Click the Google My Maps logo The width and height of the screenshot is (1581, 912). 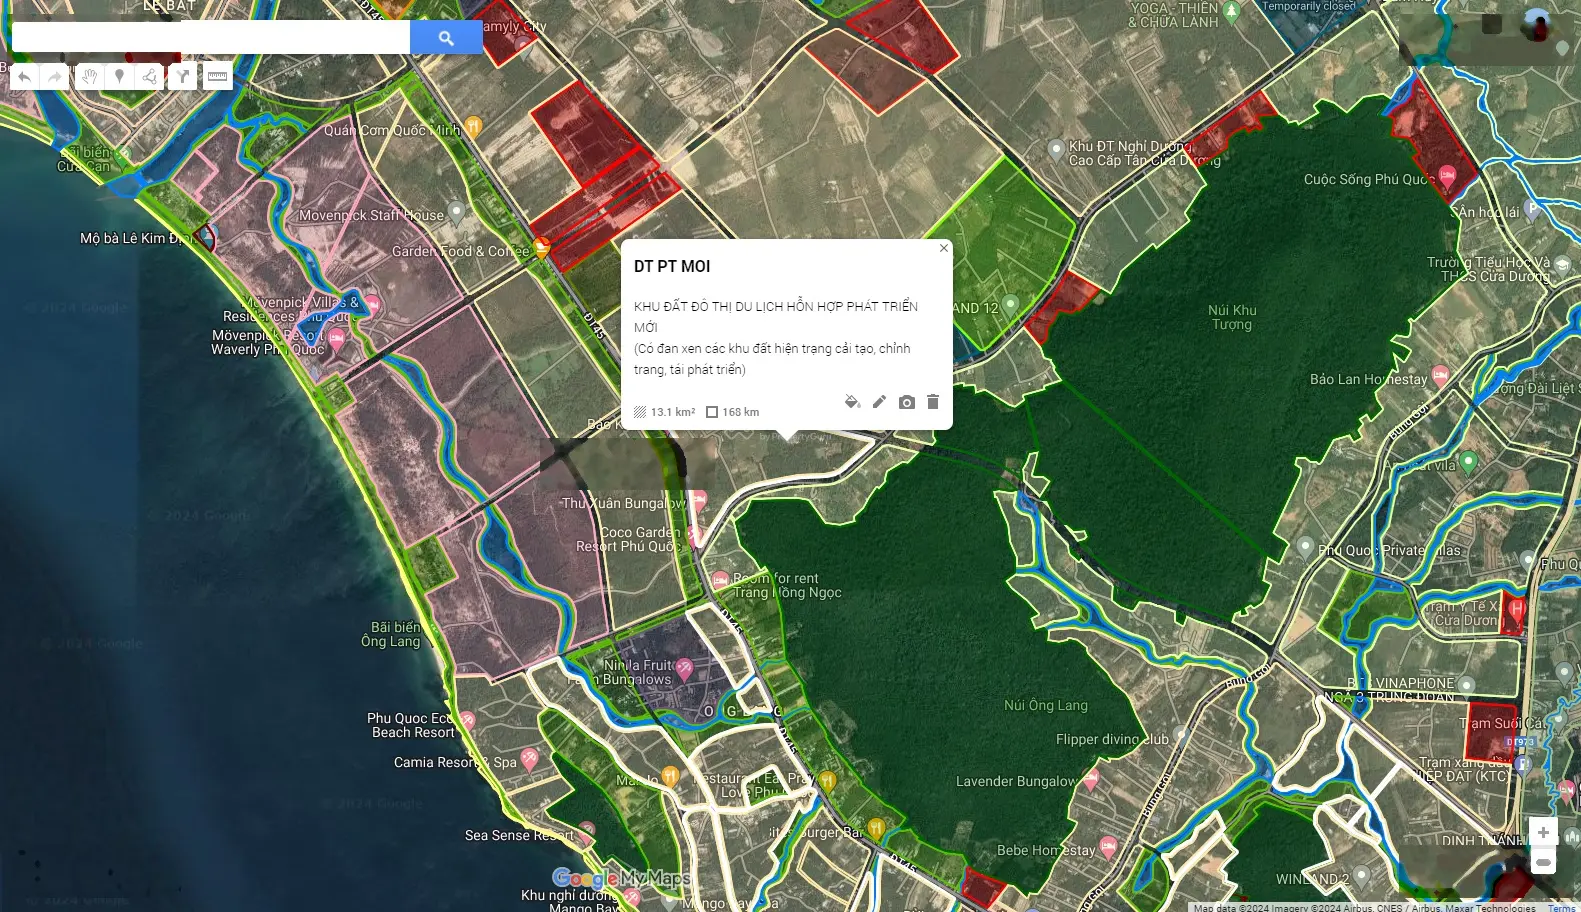(621, 878)
